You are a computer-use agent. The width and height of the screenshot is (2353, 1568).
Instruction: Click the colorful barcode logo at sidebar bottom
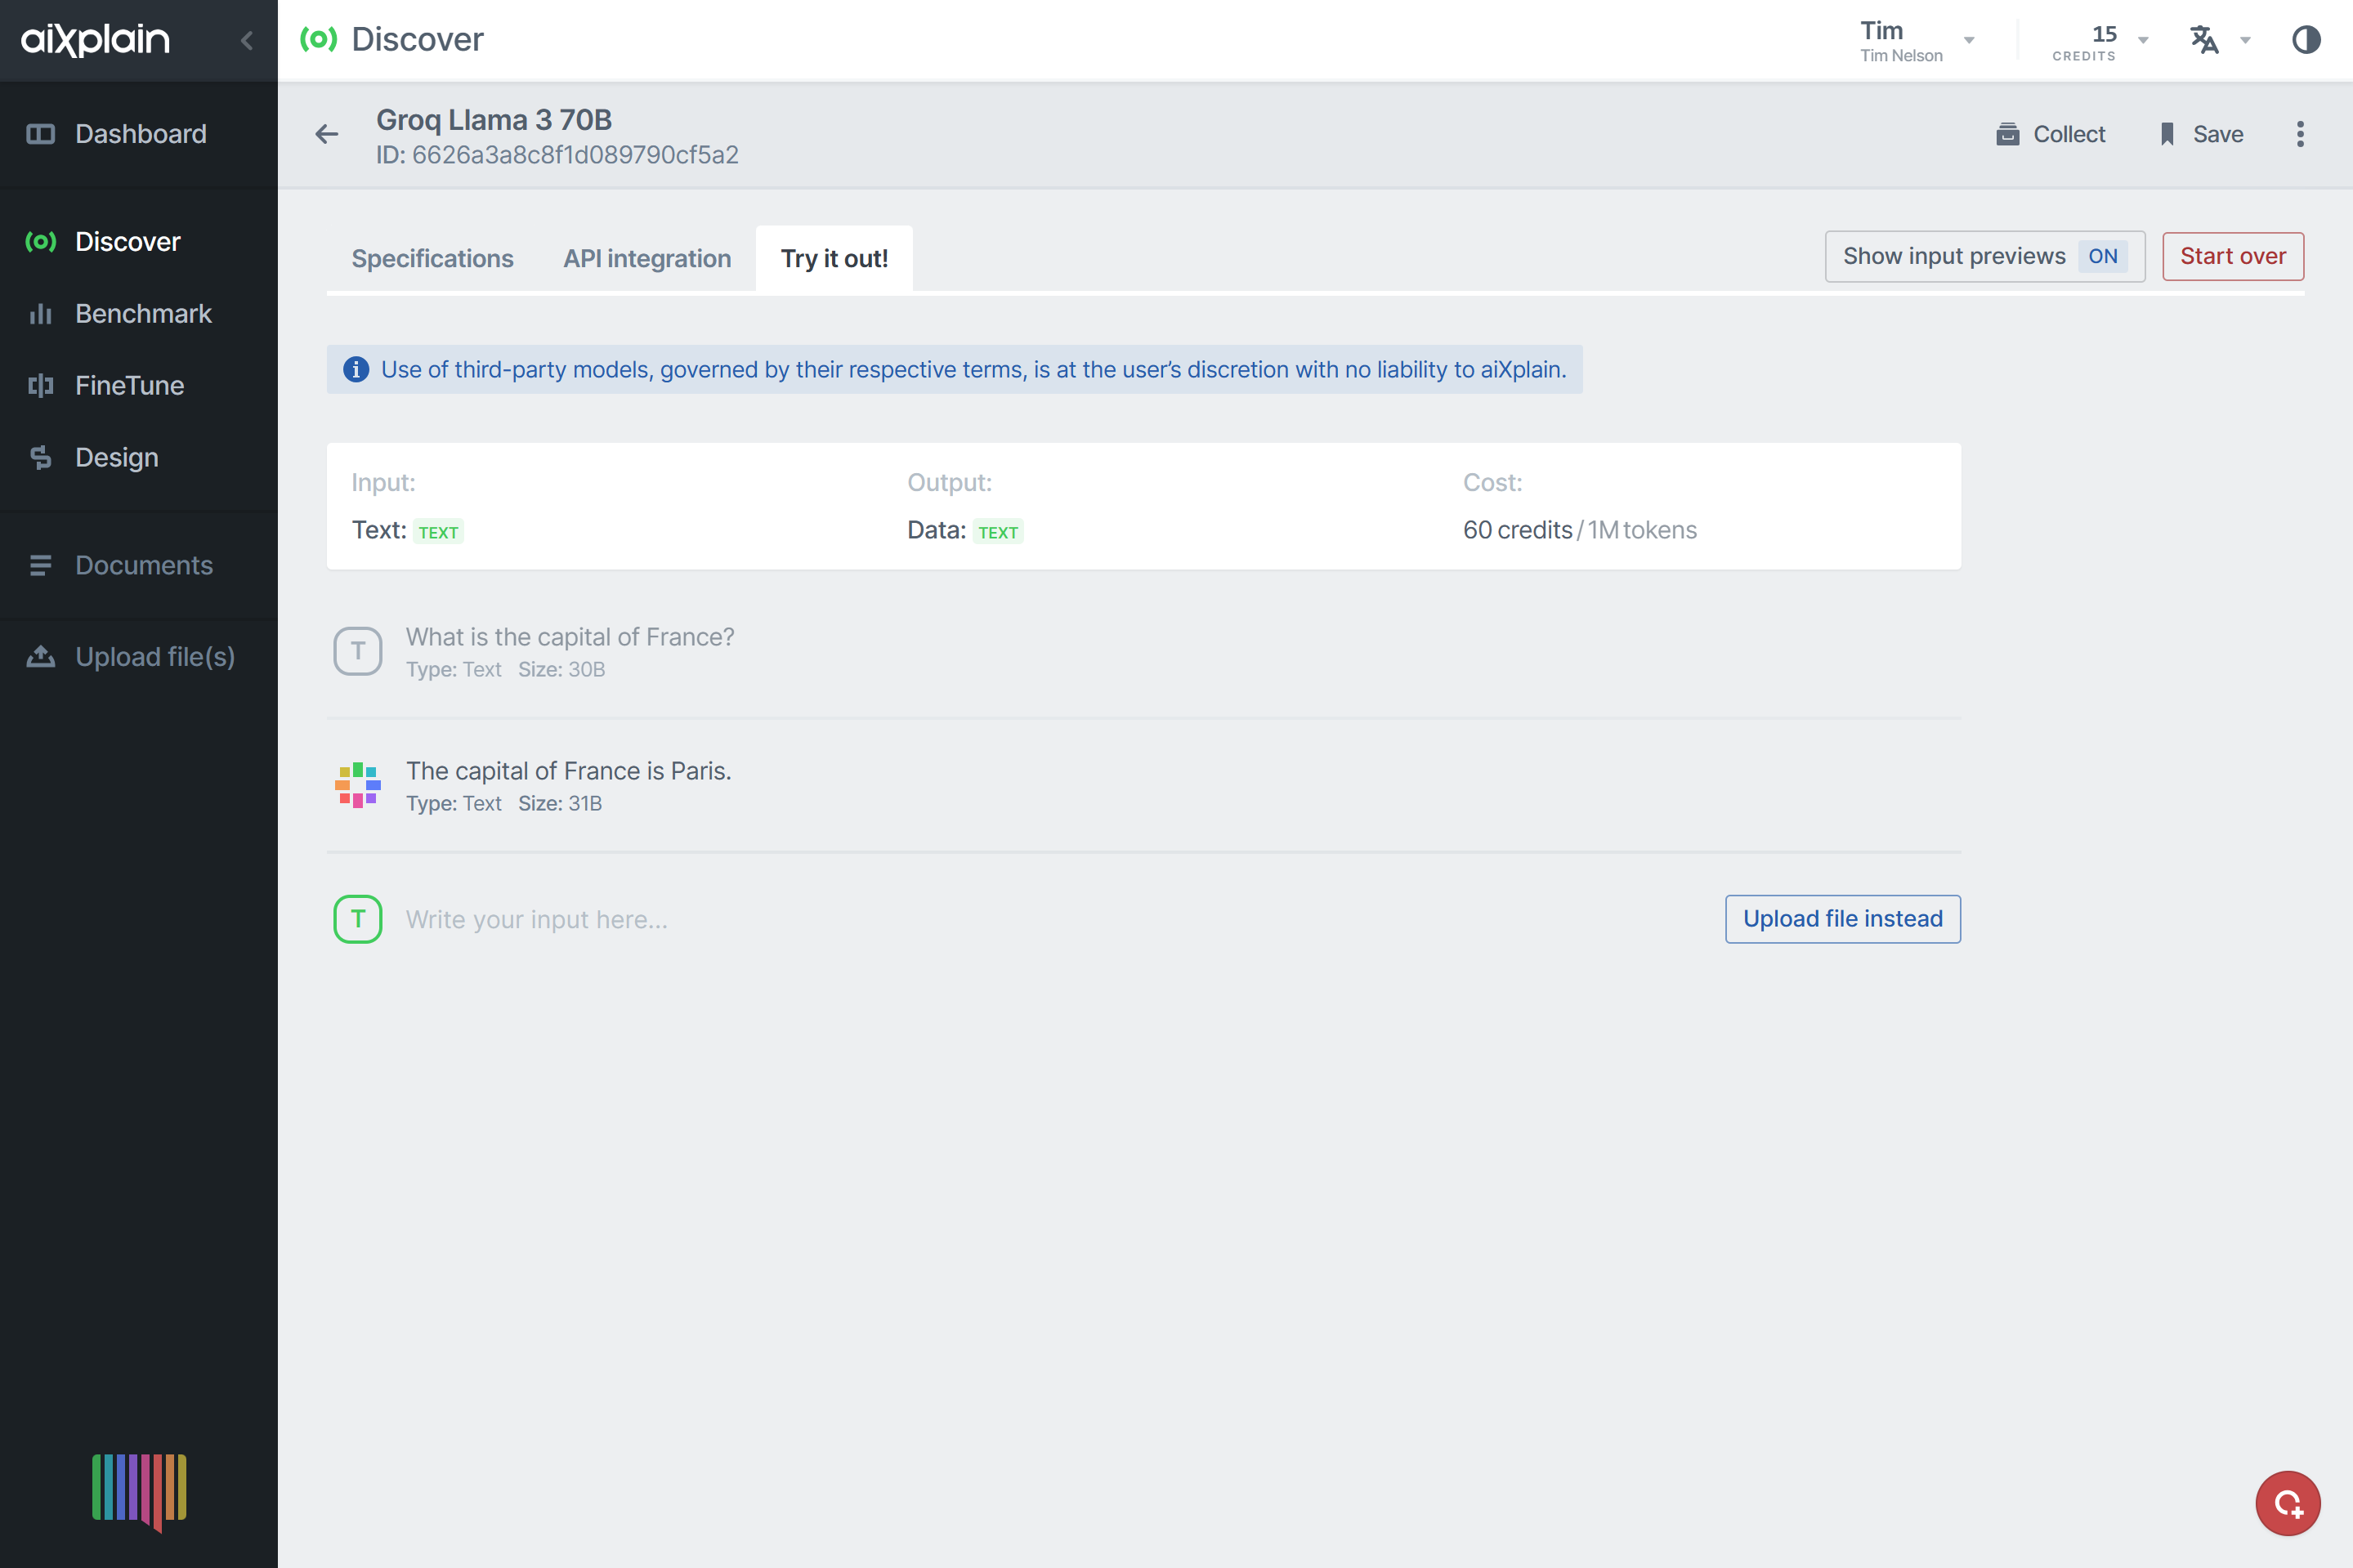pyautogui.click(x=139, y=1491)
